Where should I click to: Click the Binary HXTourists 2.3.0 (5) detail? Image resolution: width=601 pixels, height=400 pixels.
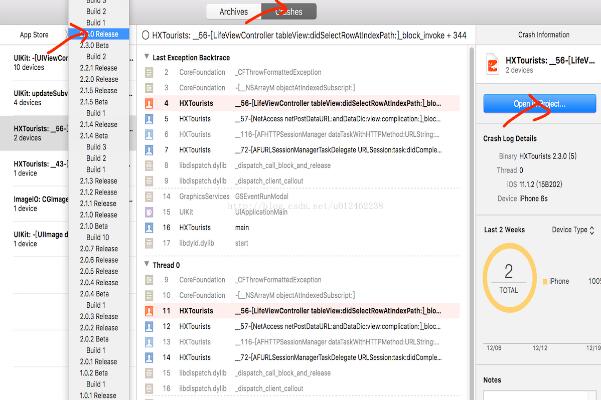[x=537, y=156]
